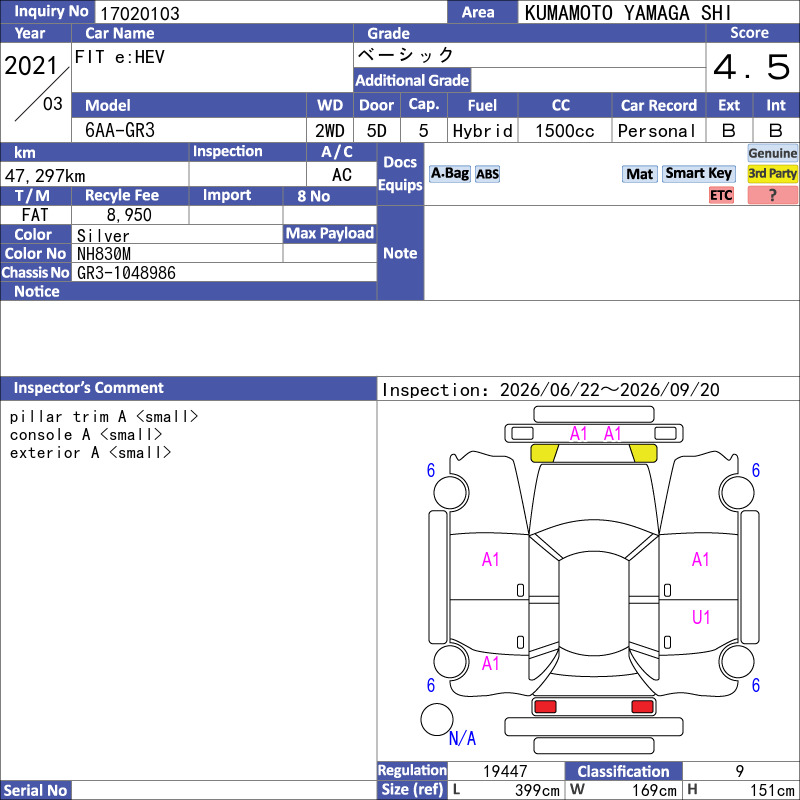Screen dimensions: 800x800
Task: Click the Additional Grade label
Action: point(412,80)
